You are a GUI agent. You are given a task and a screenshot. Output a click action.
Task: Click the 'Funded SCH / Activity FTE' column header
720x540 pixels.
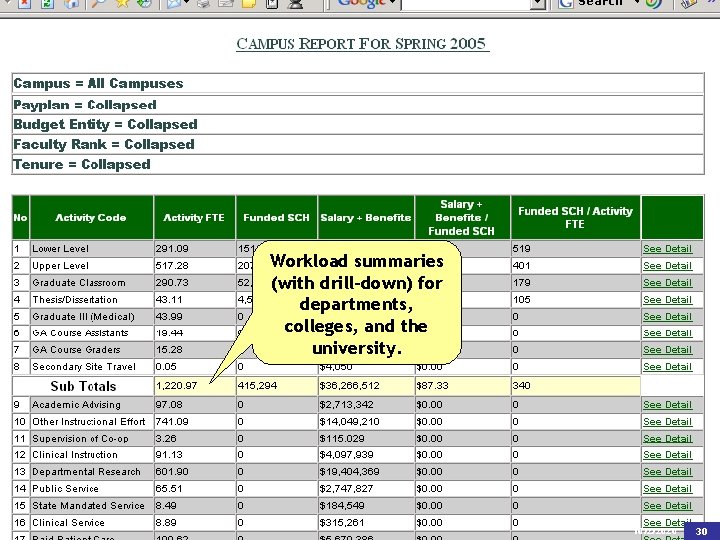pyautogui.click(x=575, y=218)
